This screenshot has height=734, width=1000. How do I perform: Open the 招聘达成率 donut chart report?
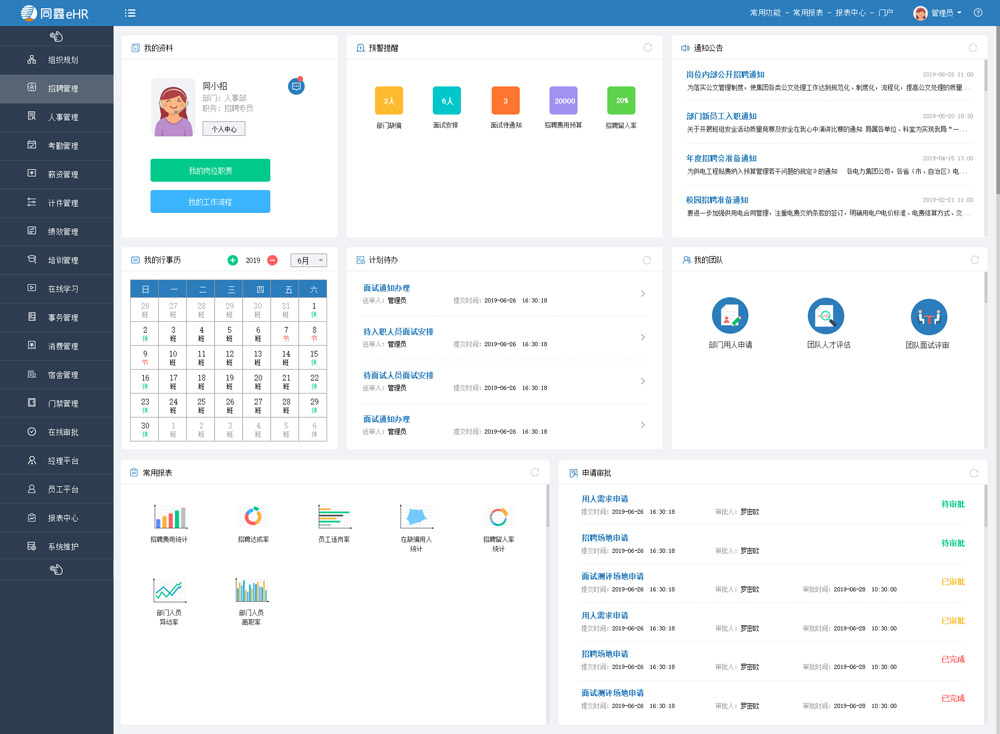click(252, 517)
